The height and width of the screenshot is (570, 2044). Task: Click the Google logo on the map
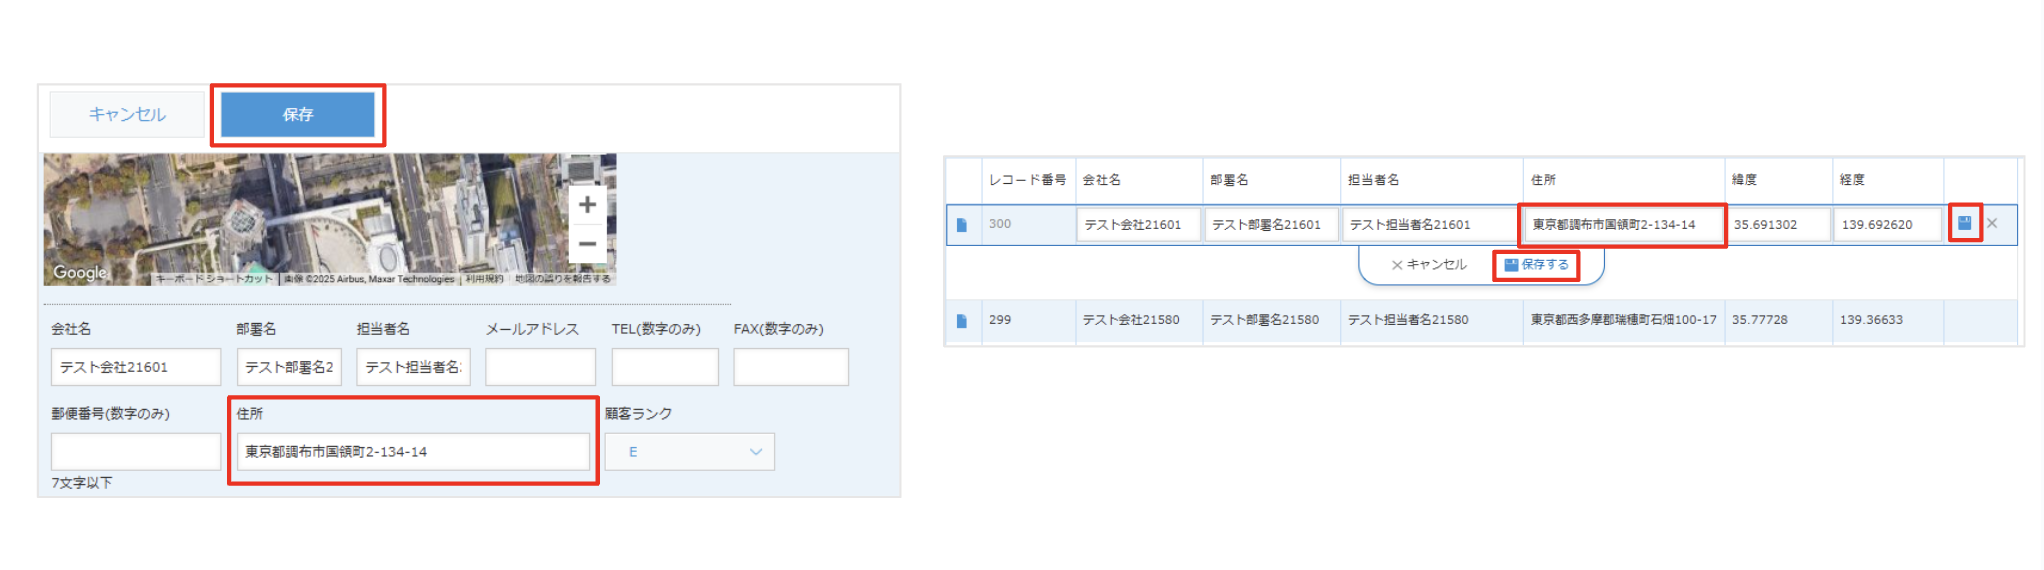tap(80, 272)
